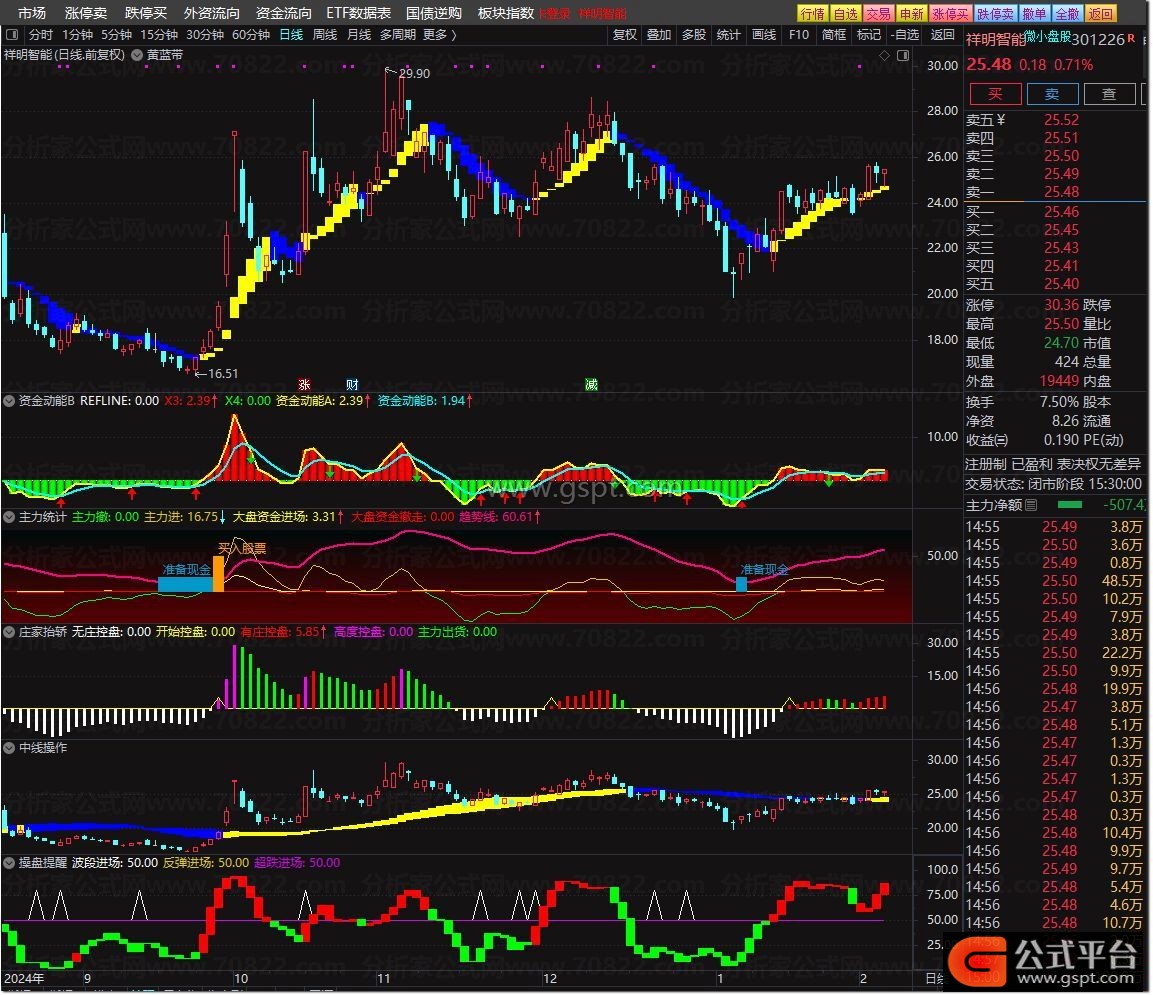Image resolution: width=1153 pixels, height=995 pixels.
Task: Click the 查 button
Action: (x=1109, y=93)
